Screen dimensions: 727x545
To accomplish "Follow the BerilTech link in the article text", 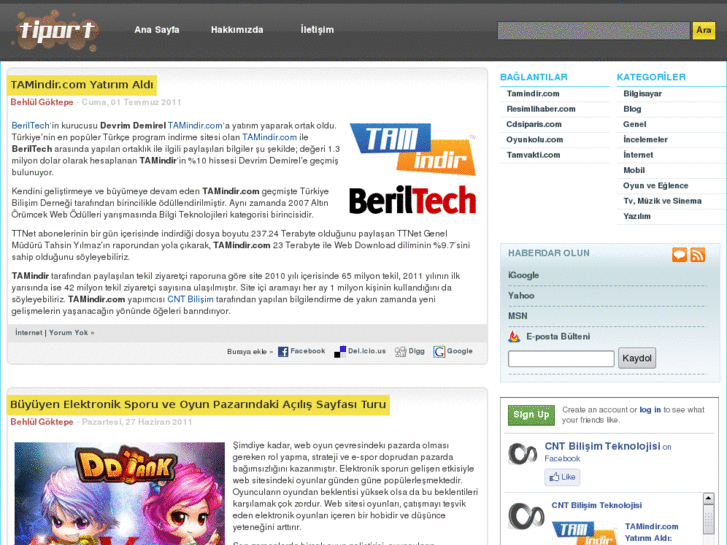I will pyautogui.click(x=30, y=126).
